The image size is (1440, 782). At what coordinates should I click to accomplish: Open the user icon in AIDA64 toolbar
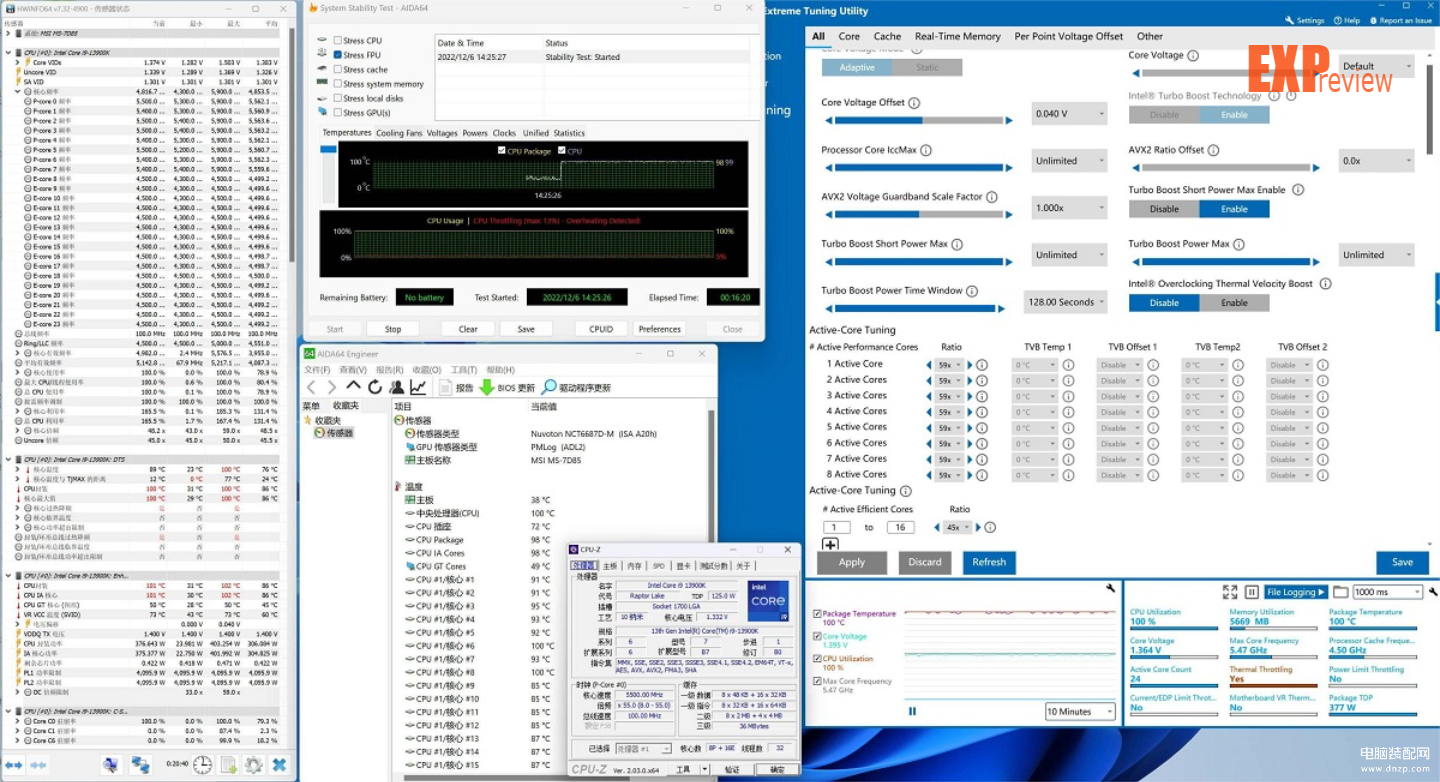coord(397,387)
